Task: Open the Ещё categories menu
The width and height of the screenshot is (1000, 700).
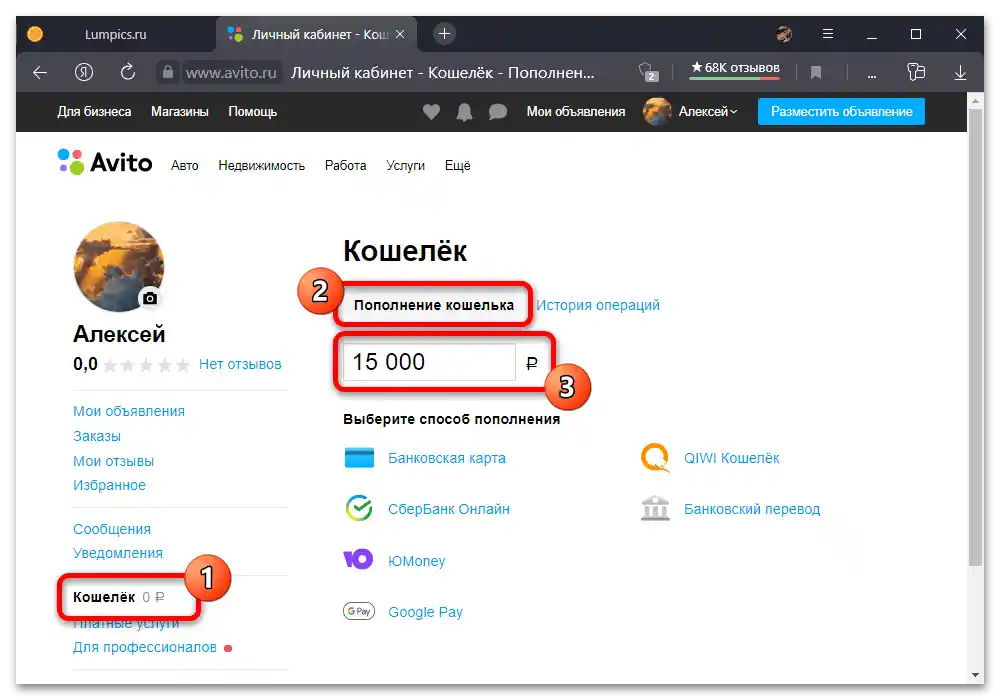Action: [457, 166]
